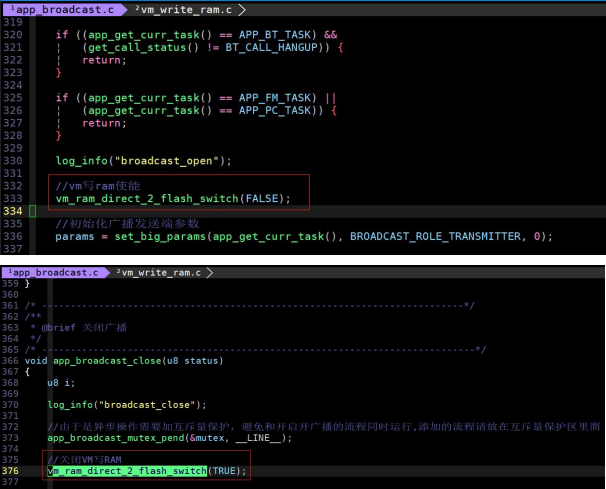Click BROADCAST_ROLE_TRANSMITTER argument
Image resolution: width=606 pixels, height=489 pixels.
(435, 236)
